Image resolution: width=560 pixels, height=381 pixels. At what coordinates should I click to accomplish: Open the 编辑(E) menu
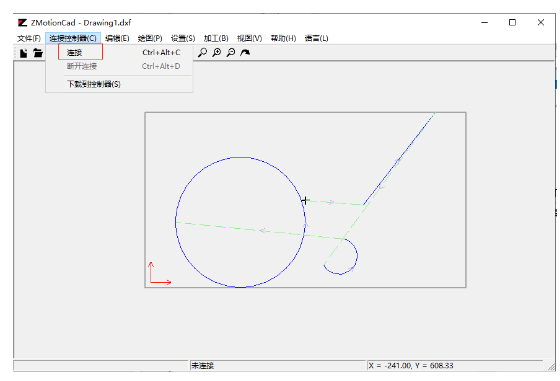(x=117, y=38)
